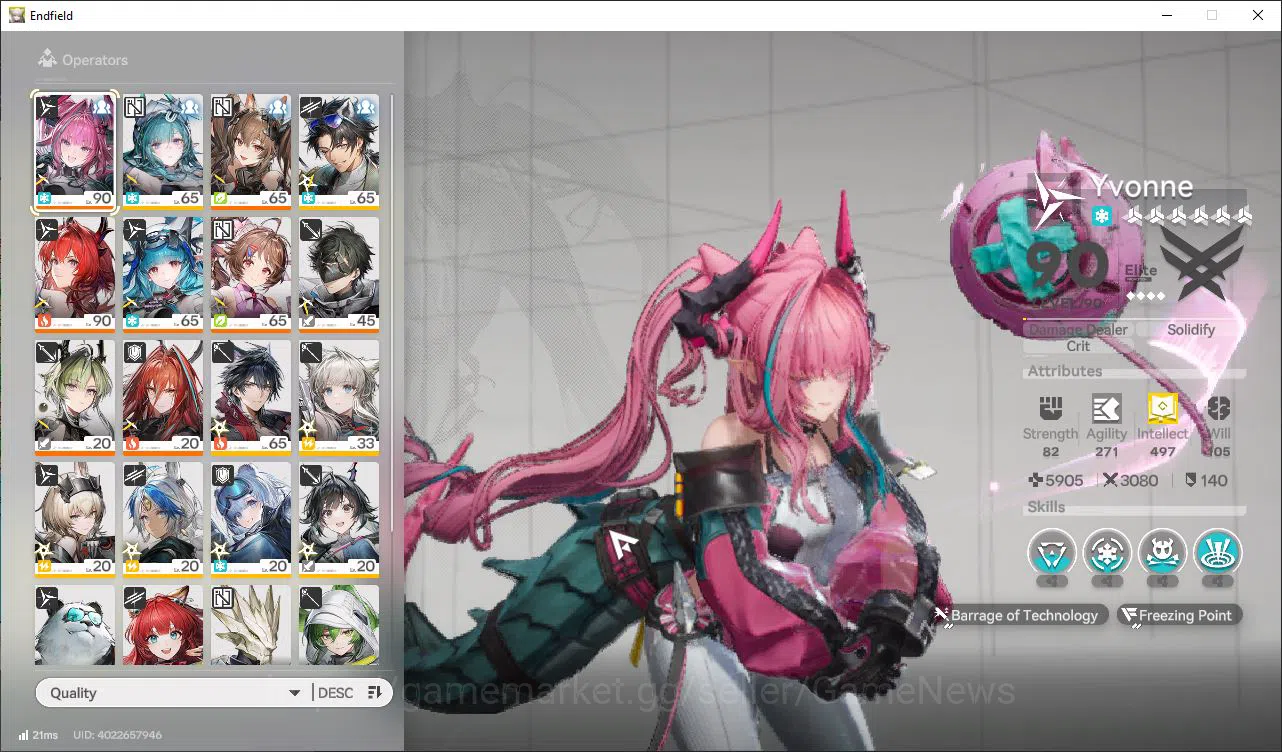Viewport: 1282px width, 752px height.
Task: Open the blue-haired goggles level 65 operator
Action: click(x=163, y=274)
